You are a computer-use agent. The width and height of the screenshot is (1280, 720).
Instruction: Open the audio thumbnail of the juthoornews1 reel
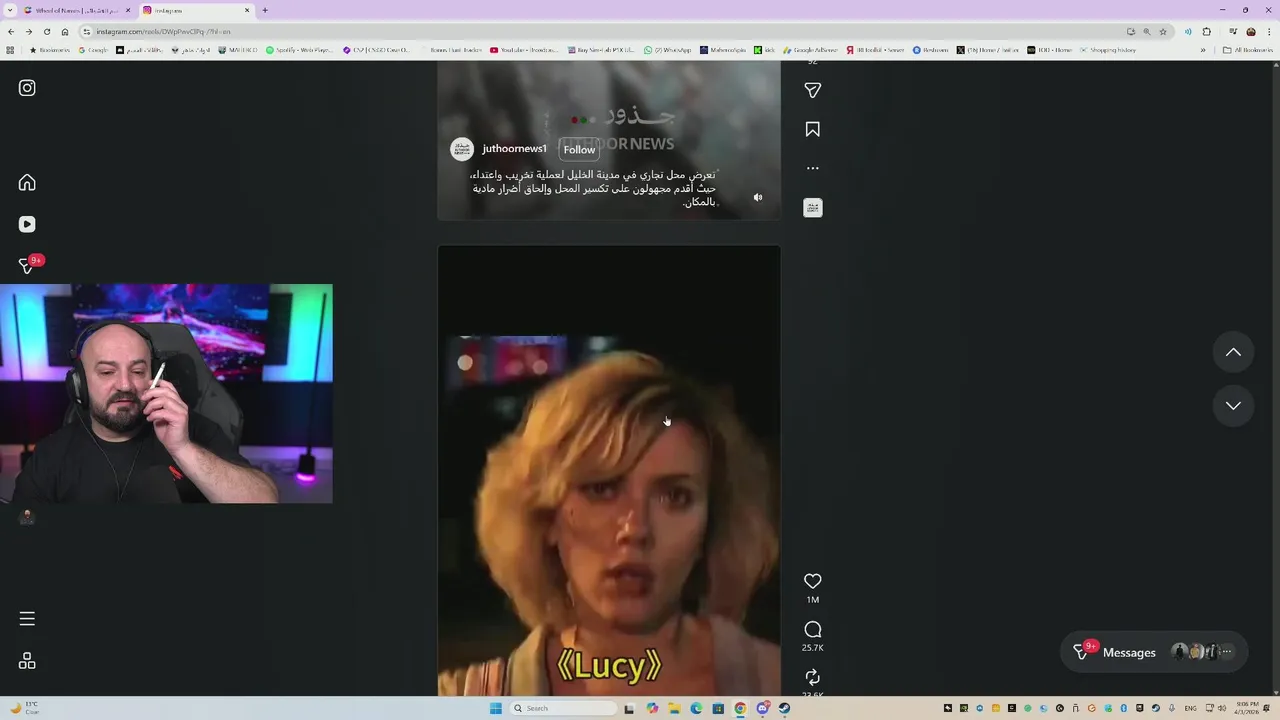pyautogui.click(x=813, y=207)
